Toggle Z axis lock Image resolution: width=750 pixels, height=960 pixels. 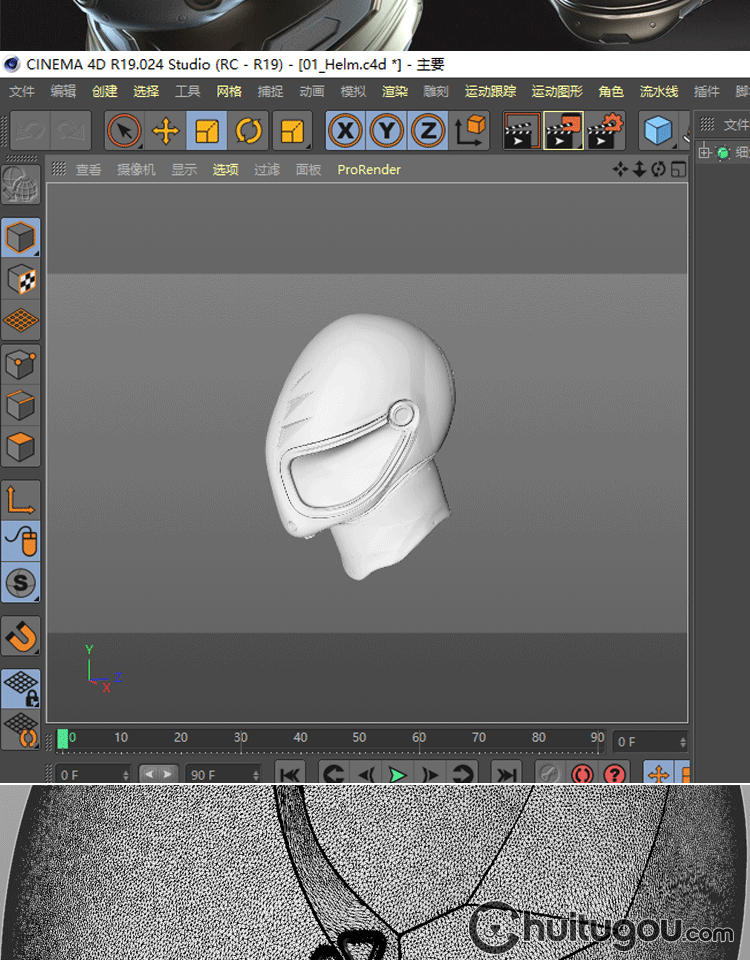[x=428, y=130]
